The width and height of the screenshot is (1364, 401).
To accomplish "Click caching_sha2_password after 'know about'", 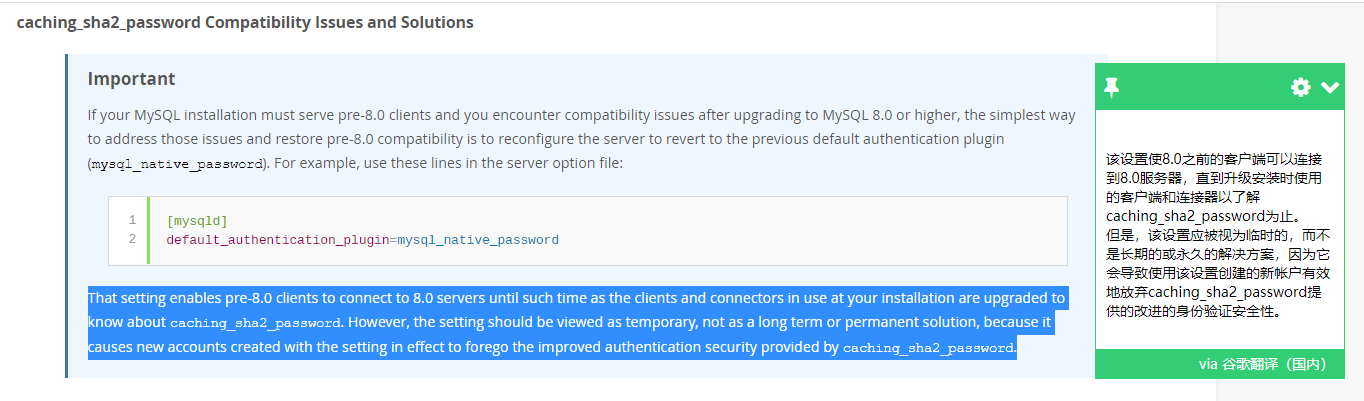I will pyautogui.click(x=256, y=324).
